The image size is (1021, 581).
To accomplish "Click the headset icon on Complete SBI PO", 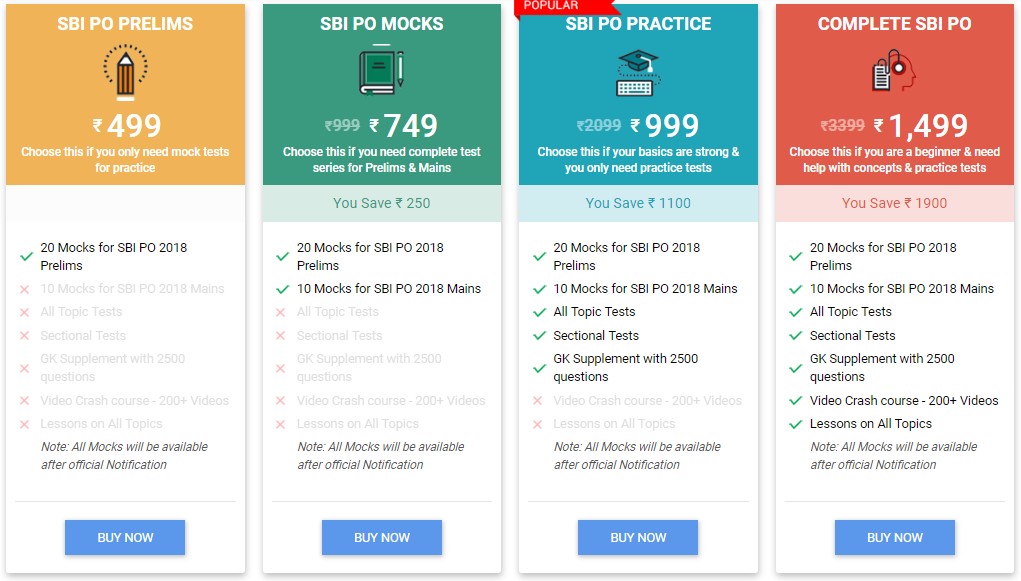I will tap(894, 72).
